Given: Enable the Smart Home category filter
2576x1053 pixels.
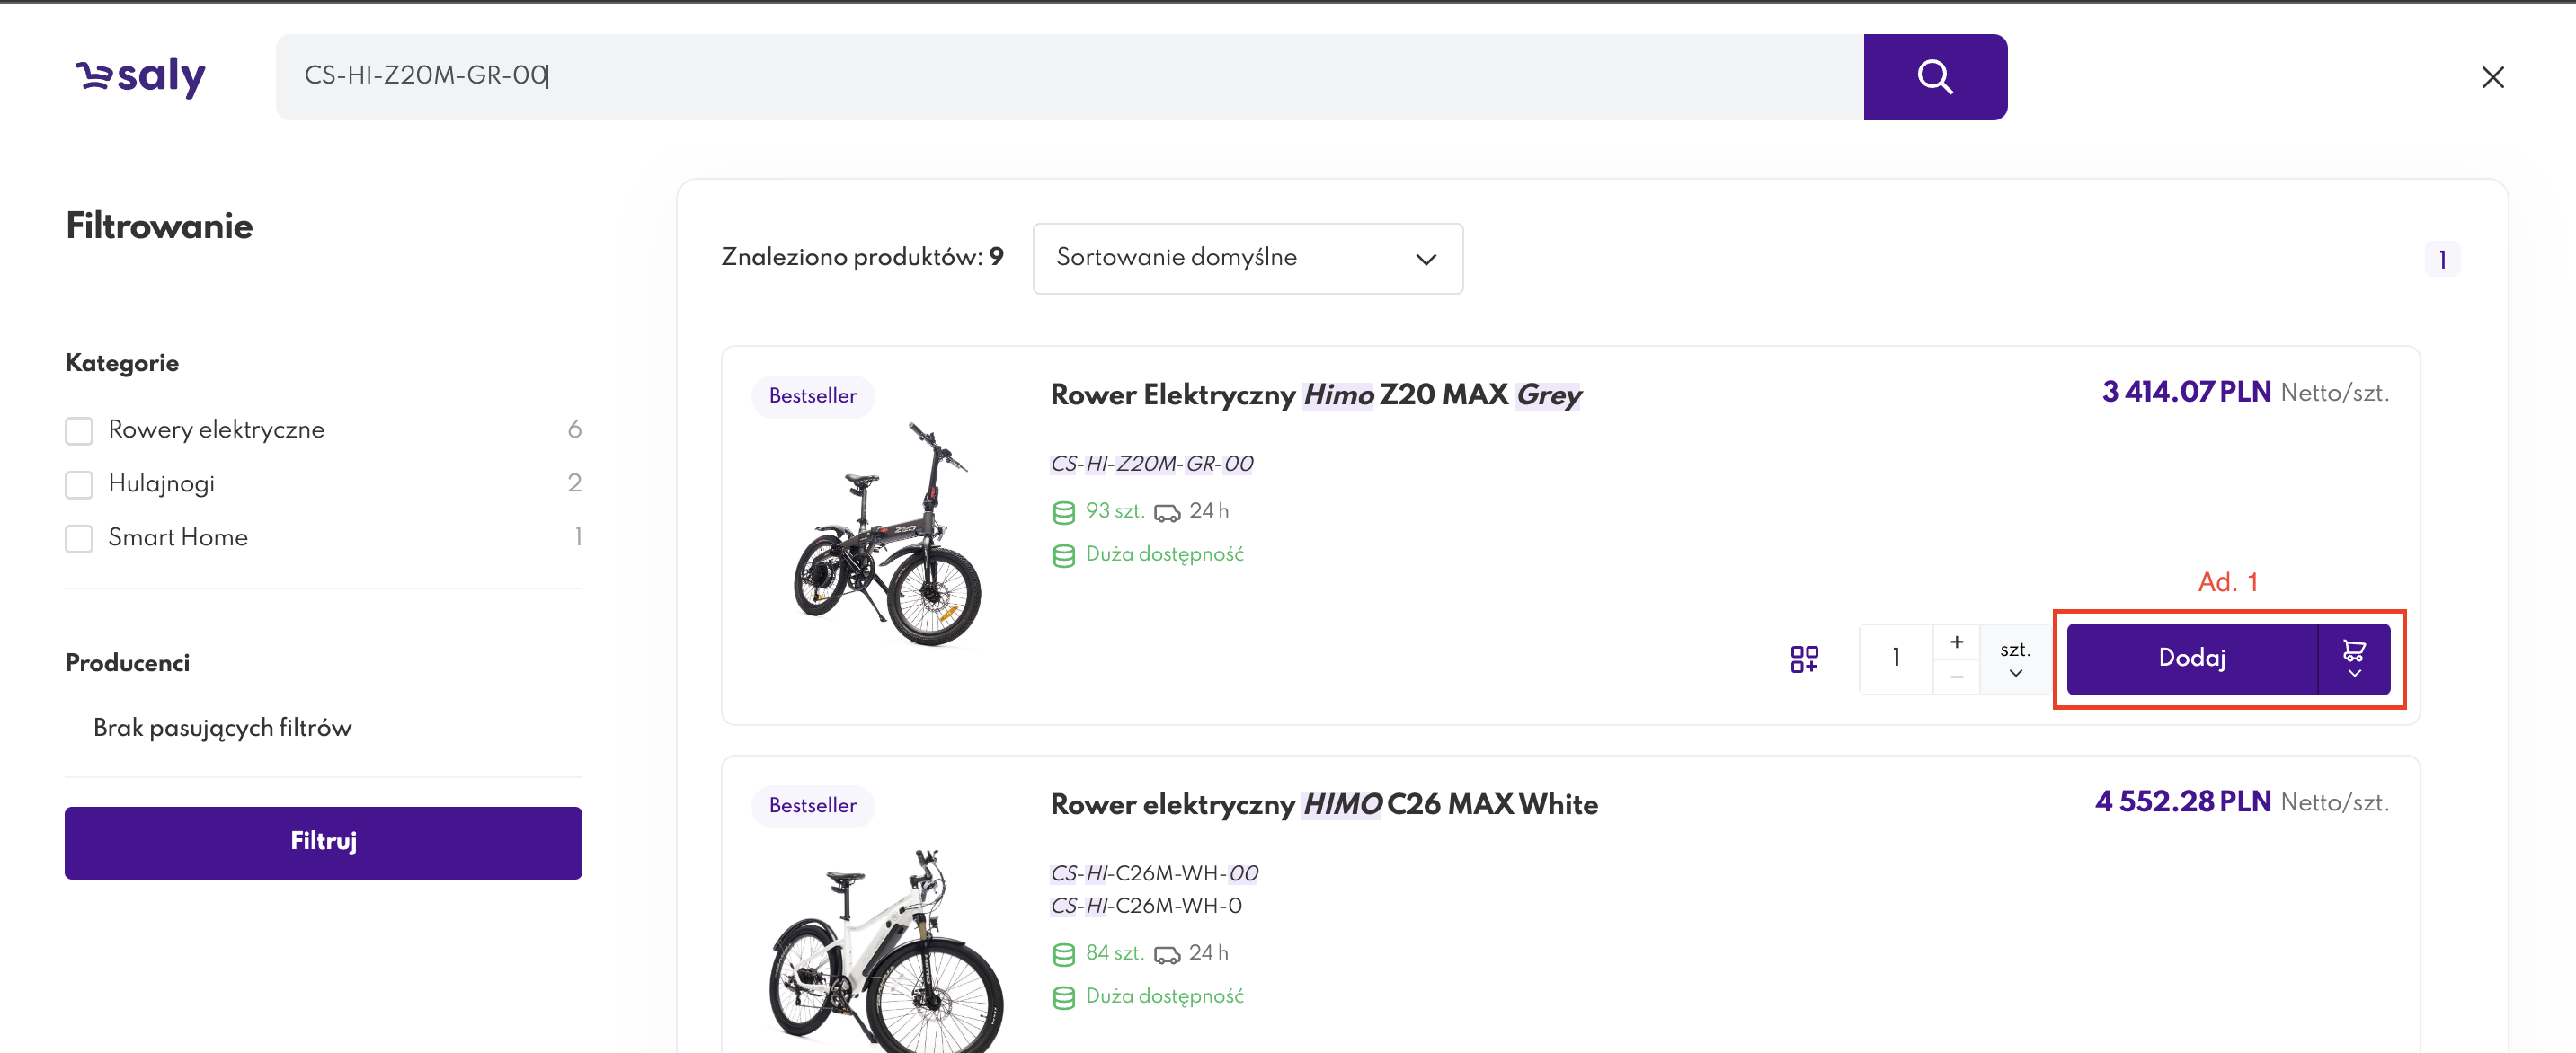Looking at the screenshot, I should (x=79, y=539).
